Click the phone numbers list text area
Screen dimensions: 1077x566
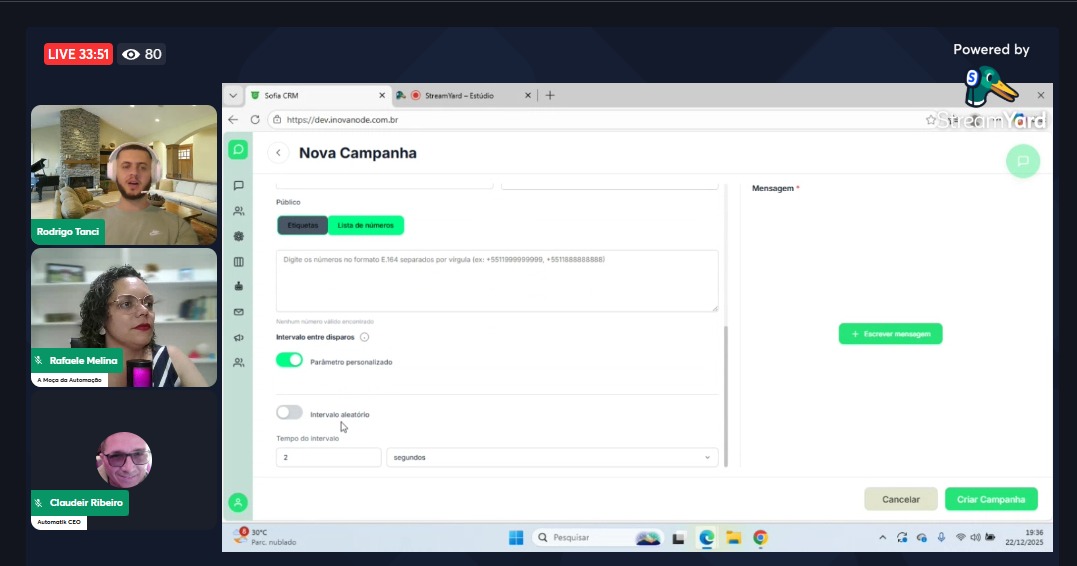(x=497, y=281)
